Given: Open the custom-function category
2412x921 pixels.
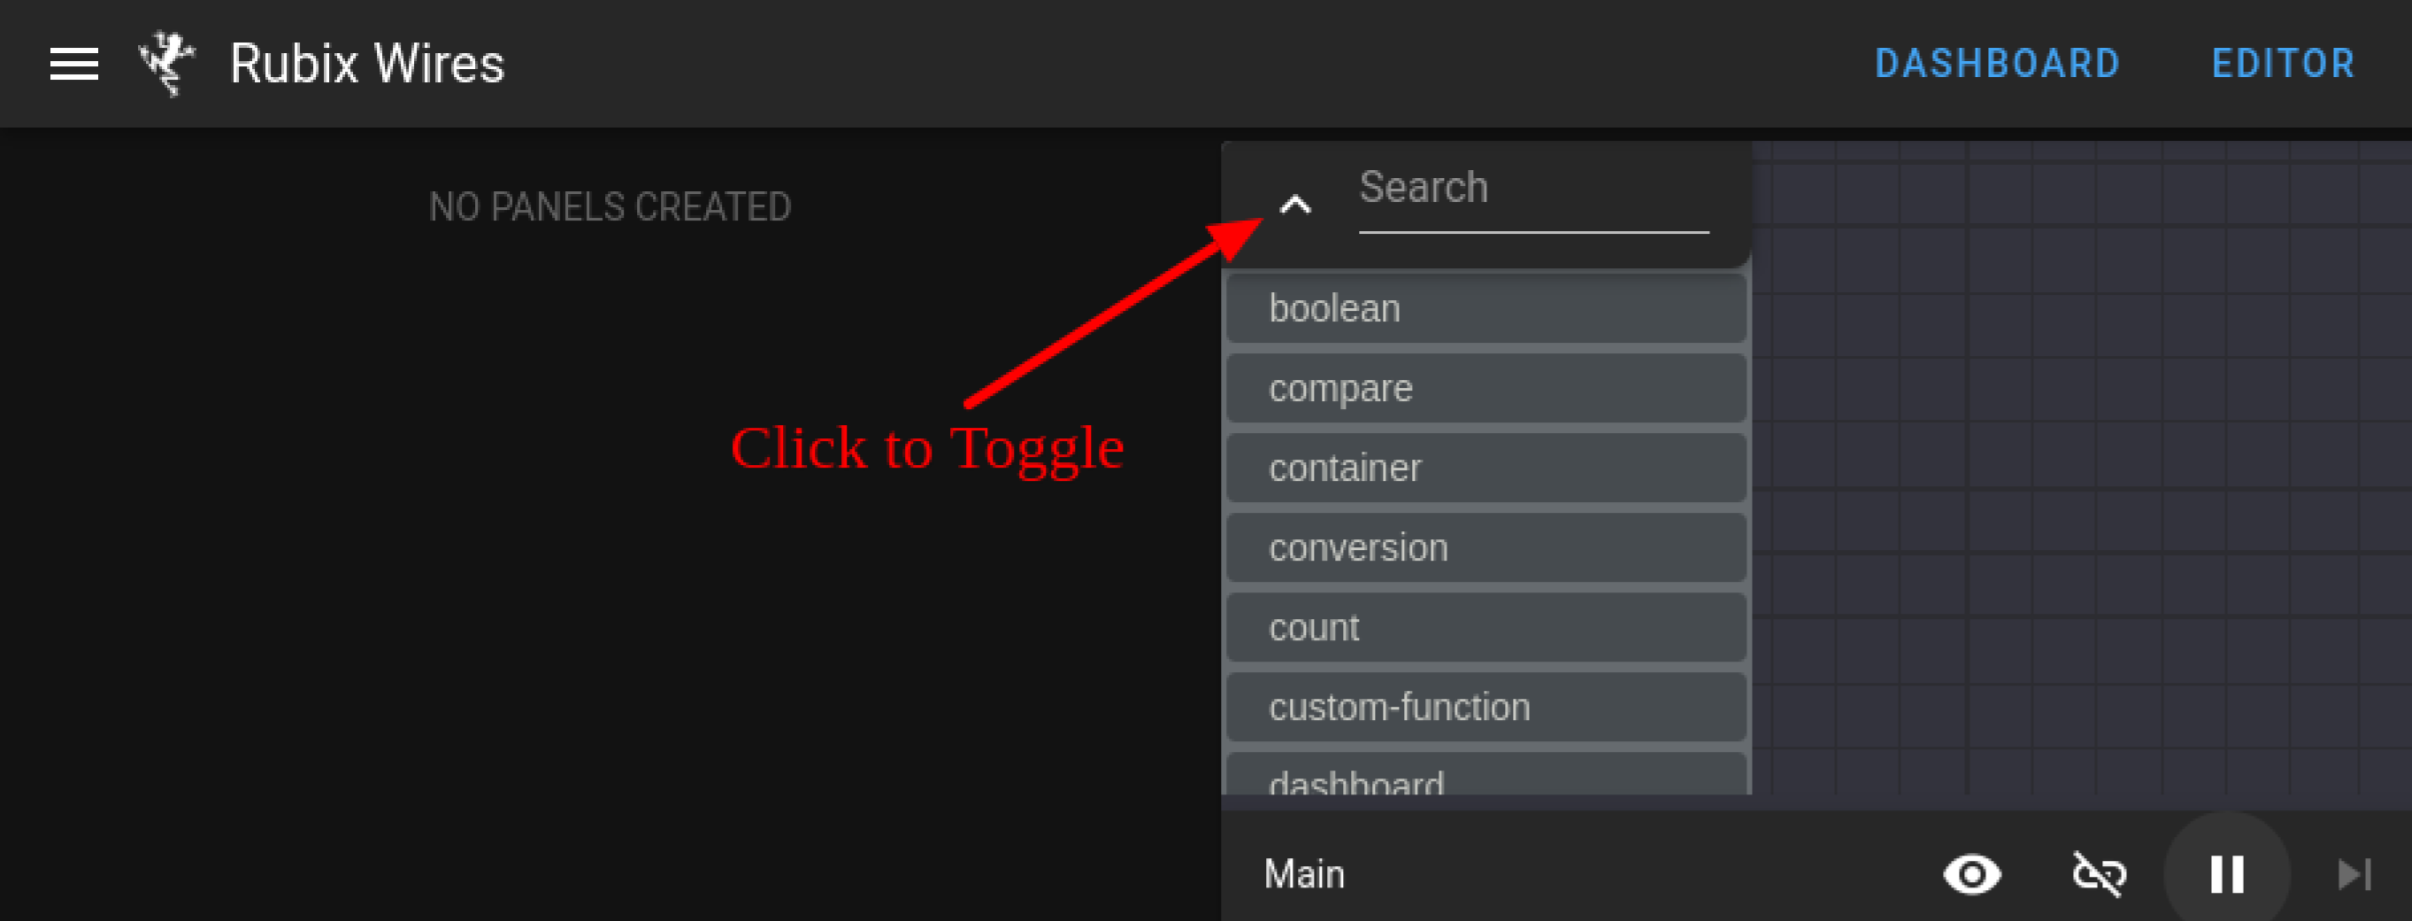Looking at the screenshot, I should coord(1486,707).
